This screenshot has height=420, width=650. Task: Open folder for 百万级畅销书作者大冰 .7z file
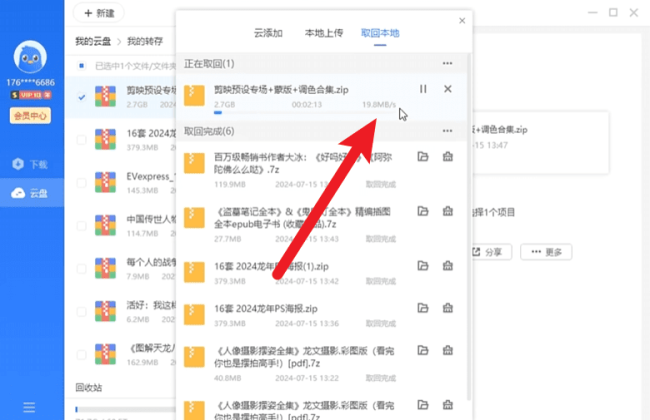(423, 157)
